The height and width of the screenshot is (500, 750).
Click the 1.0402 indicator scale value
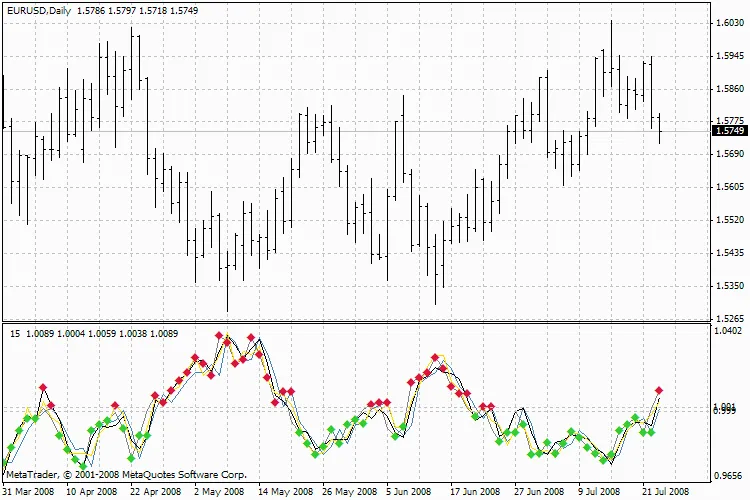pos(729,331)
